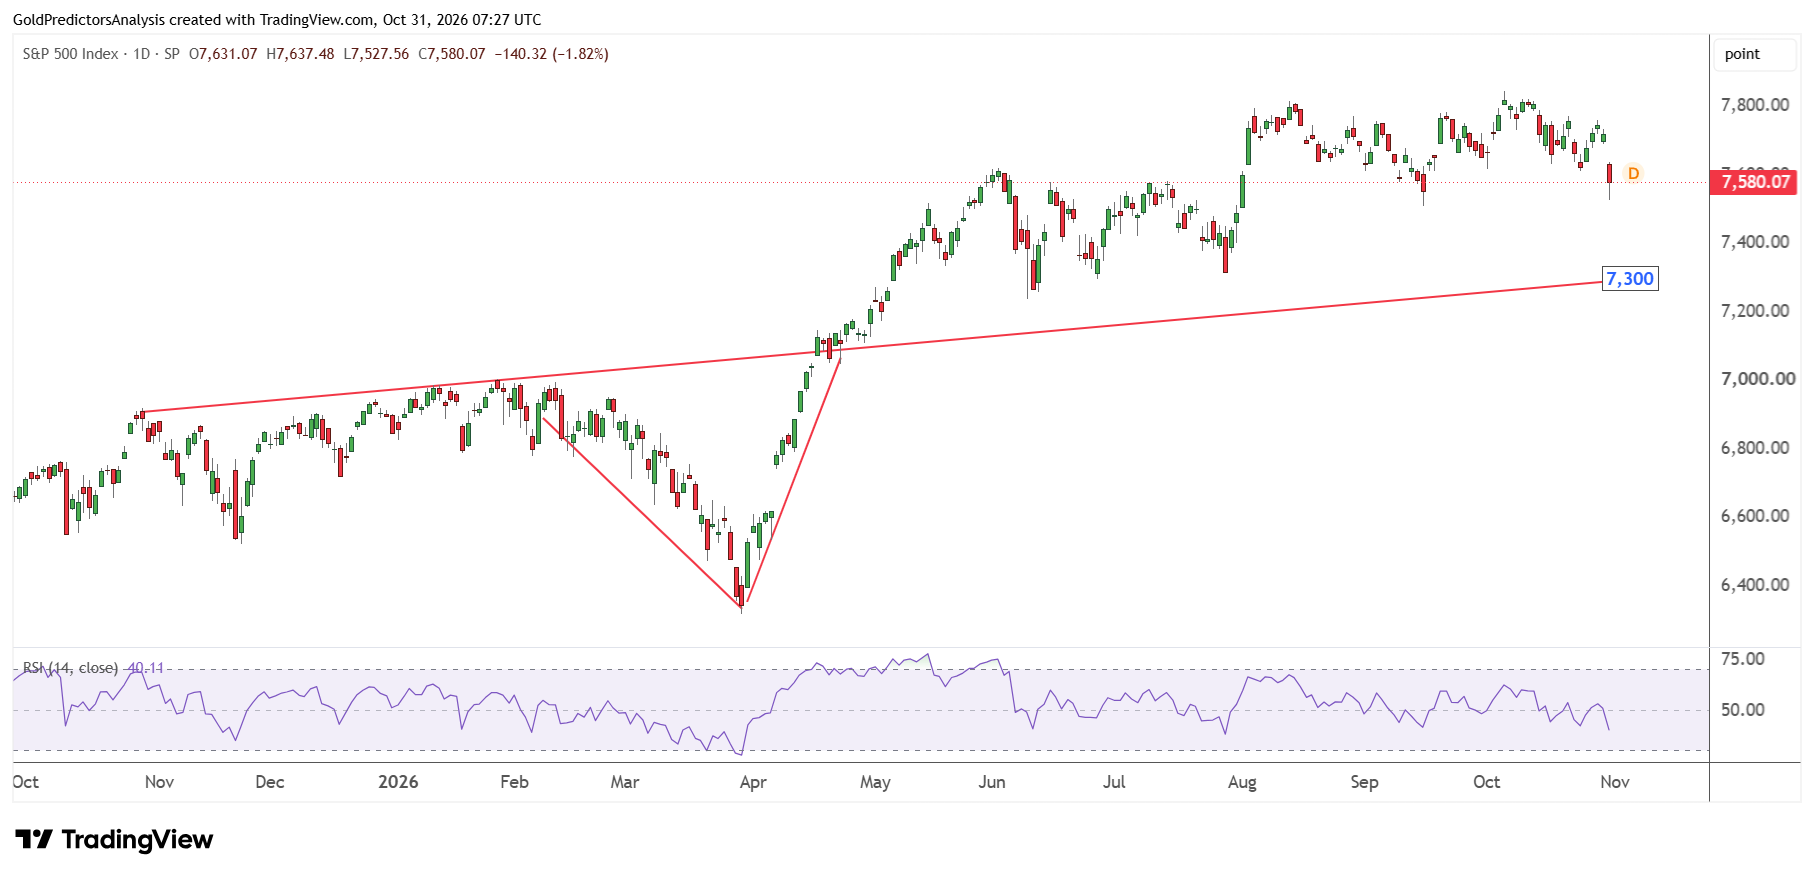Click the Aug label on time axis
This screenshot has height=877, width=1814.
1242,782
